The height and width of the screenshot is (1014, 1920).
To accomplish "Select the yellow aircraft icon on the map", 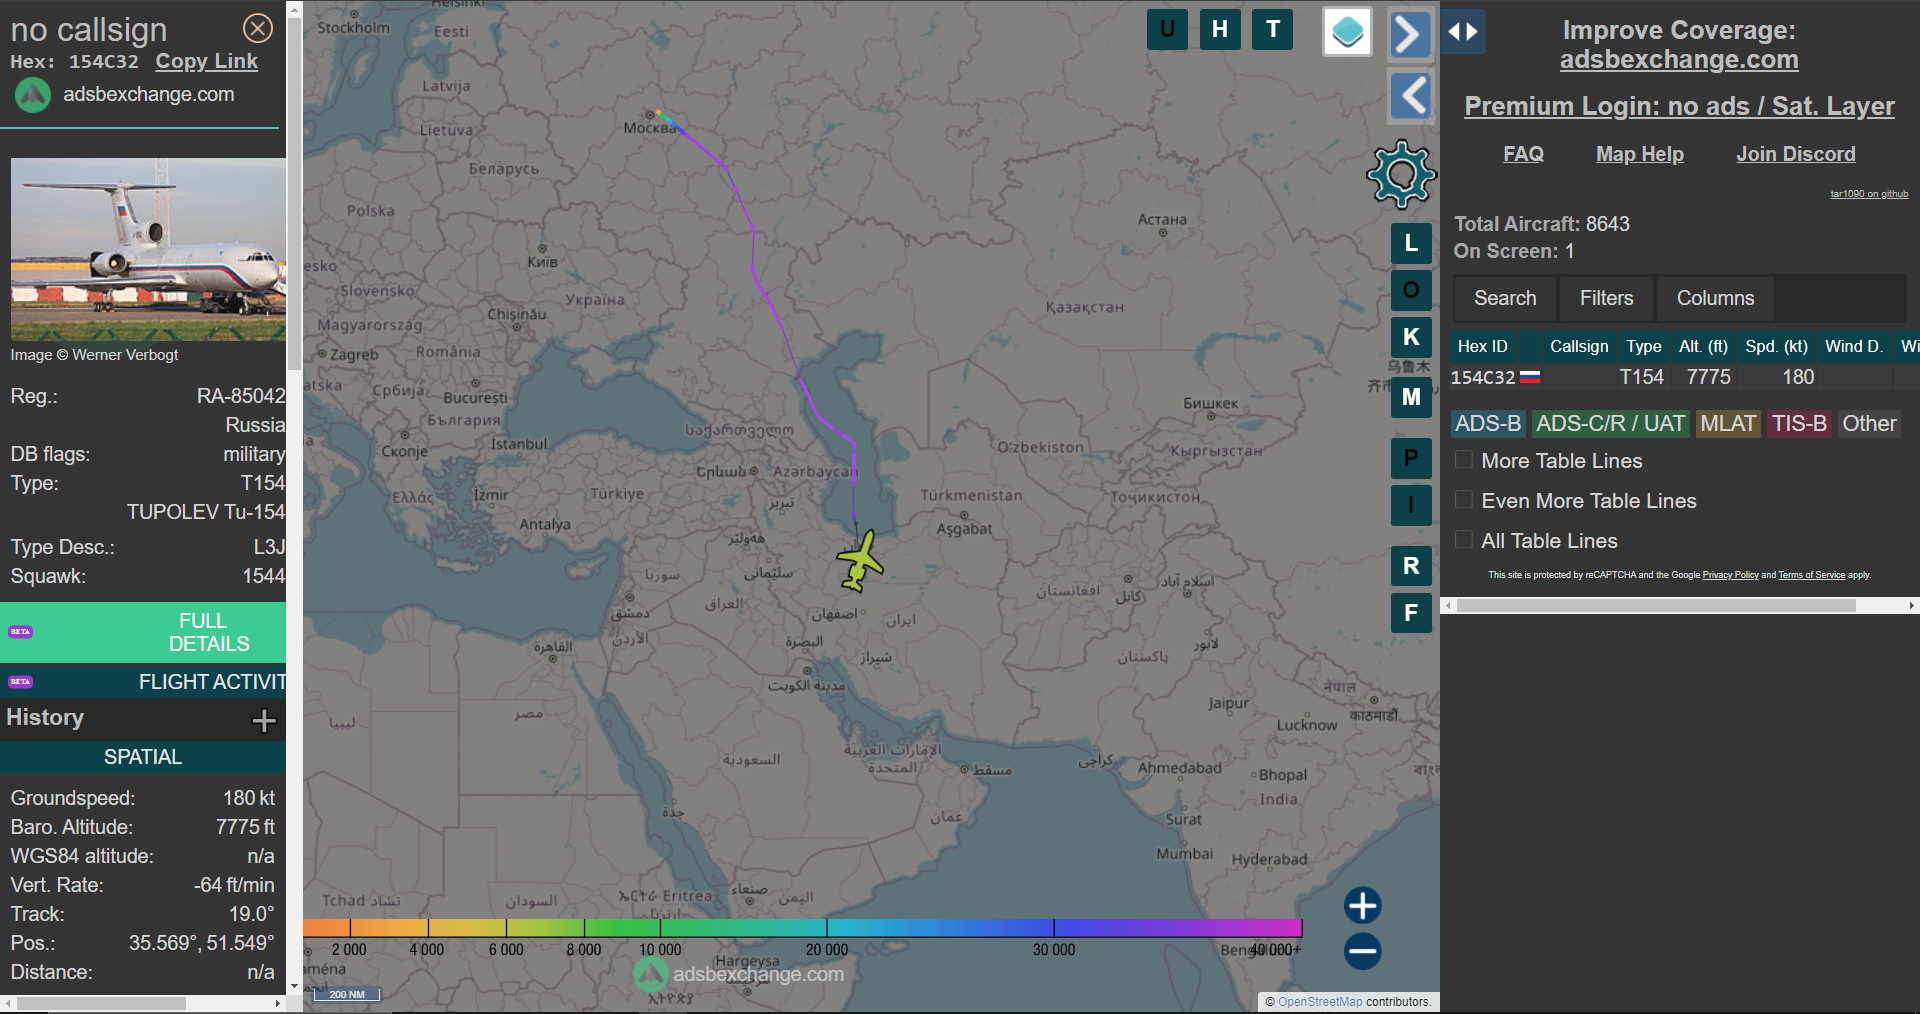I will [859, 562].
